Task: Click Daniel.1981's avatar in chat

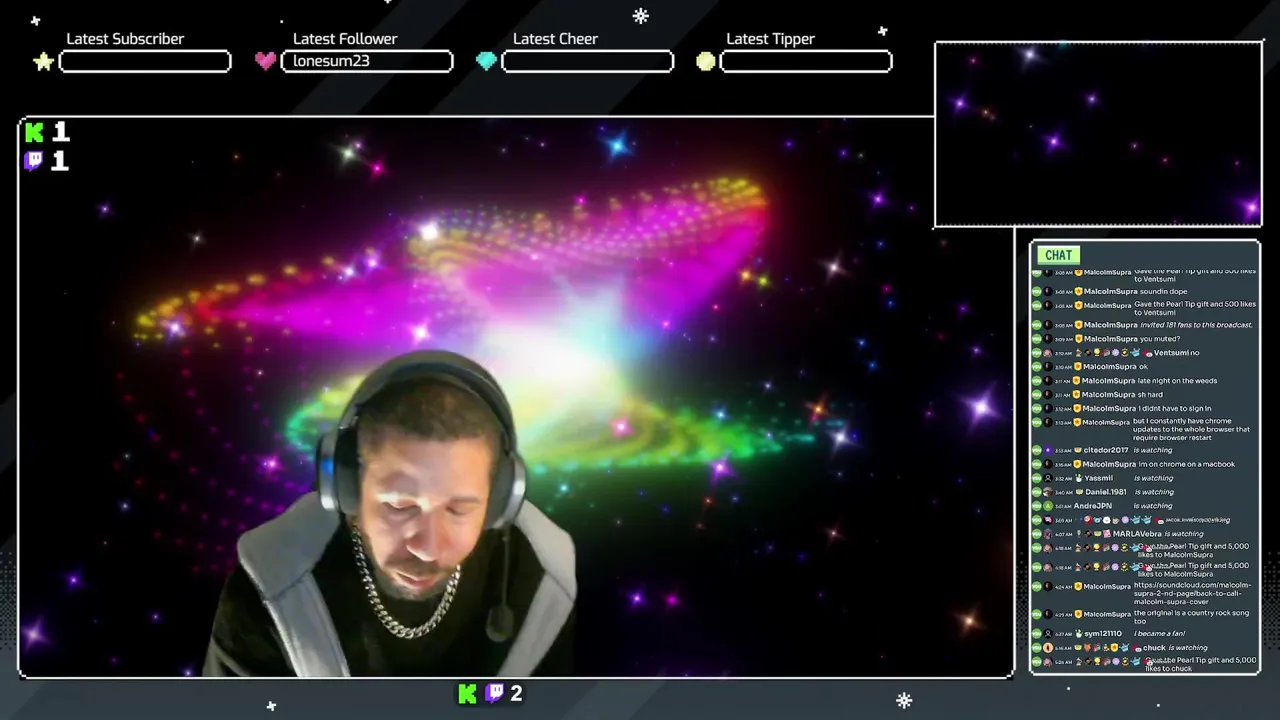Action: (x=1047, y=492)
